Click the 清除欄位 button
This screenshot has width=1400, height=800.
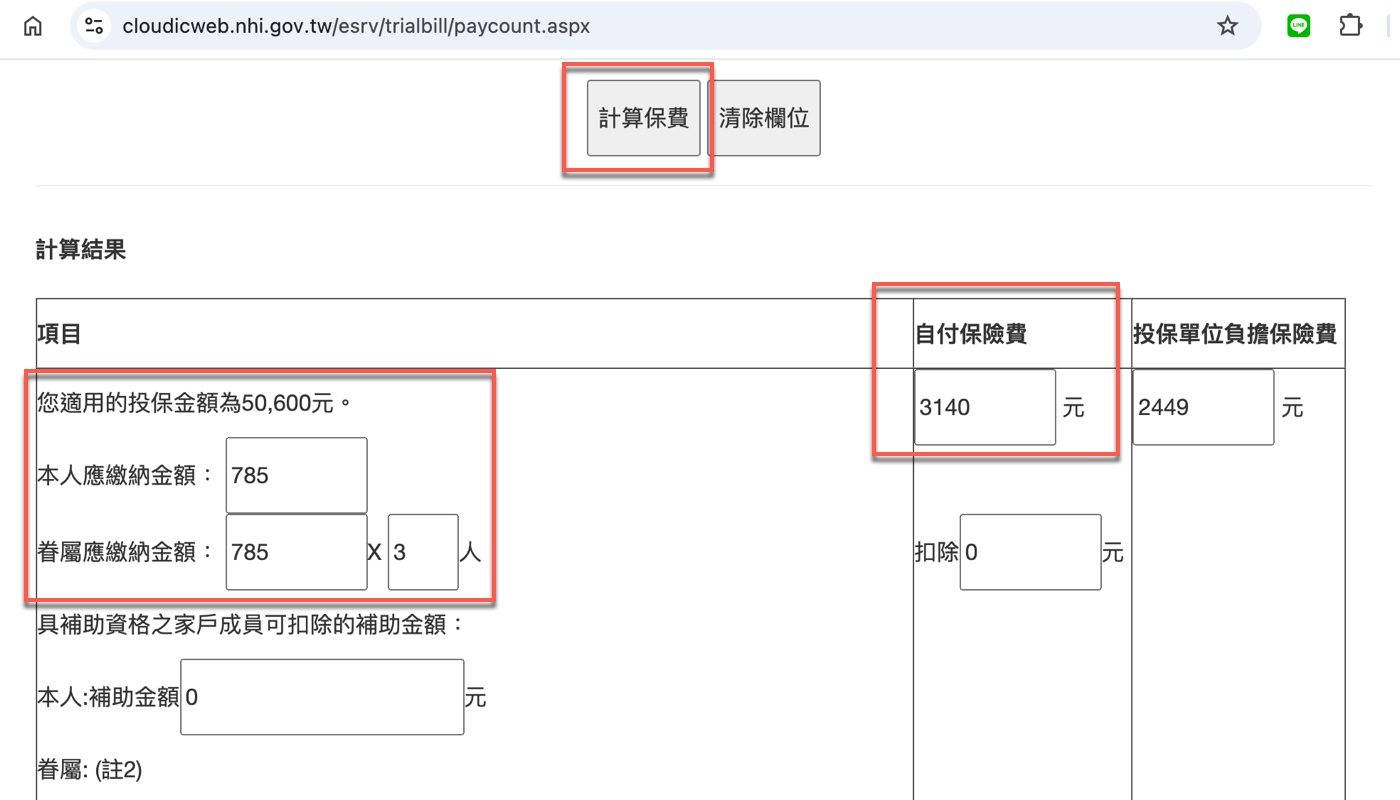tap(763, 117)
